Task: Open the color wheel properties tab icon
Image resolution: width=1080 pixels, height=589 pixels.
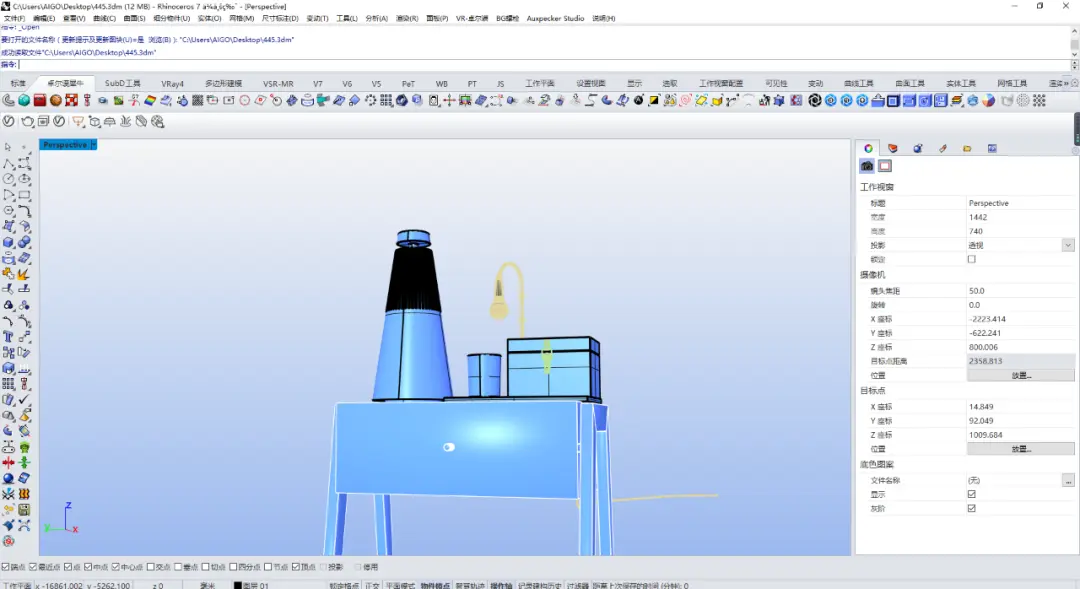Action: 869,148
